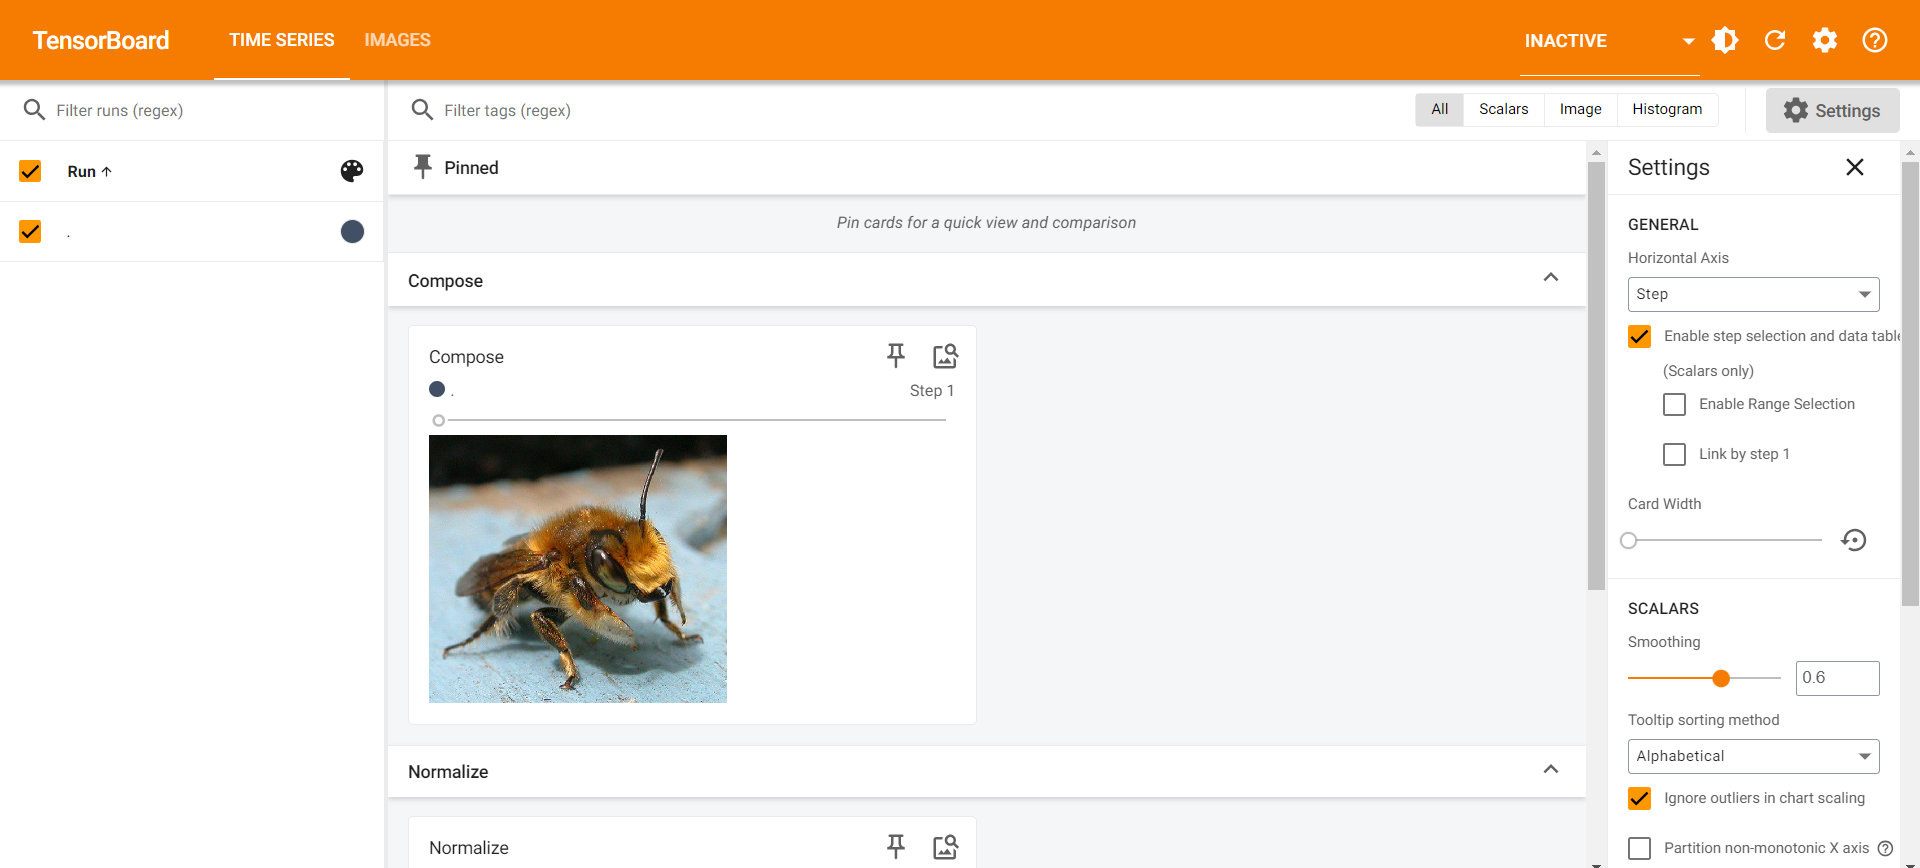Show actual image size on Normalize card
1920x868 pixels.
945,847
